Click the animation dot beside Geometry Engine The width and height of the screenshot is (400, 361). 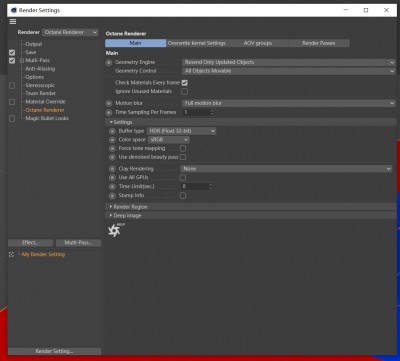[109, 62]
